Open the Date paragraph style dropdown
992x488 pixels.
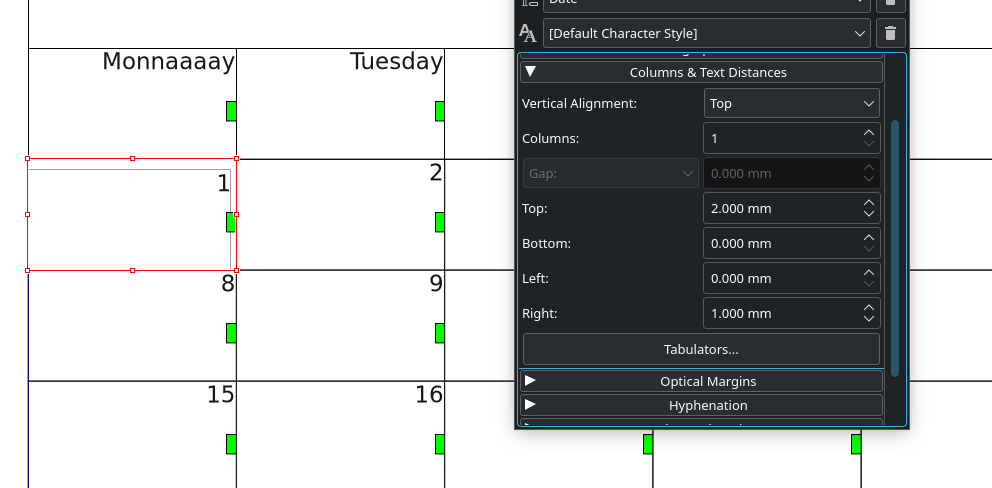click(706, 3)
